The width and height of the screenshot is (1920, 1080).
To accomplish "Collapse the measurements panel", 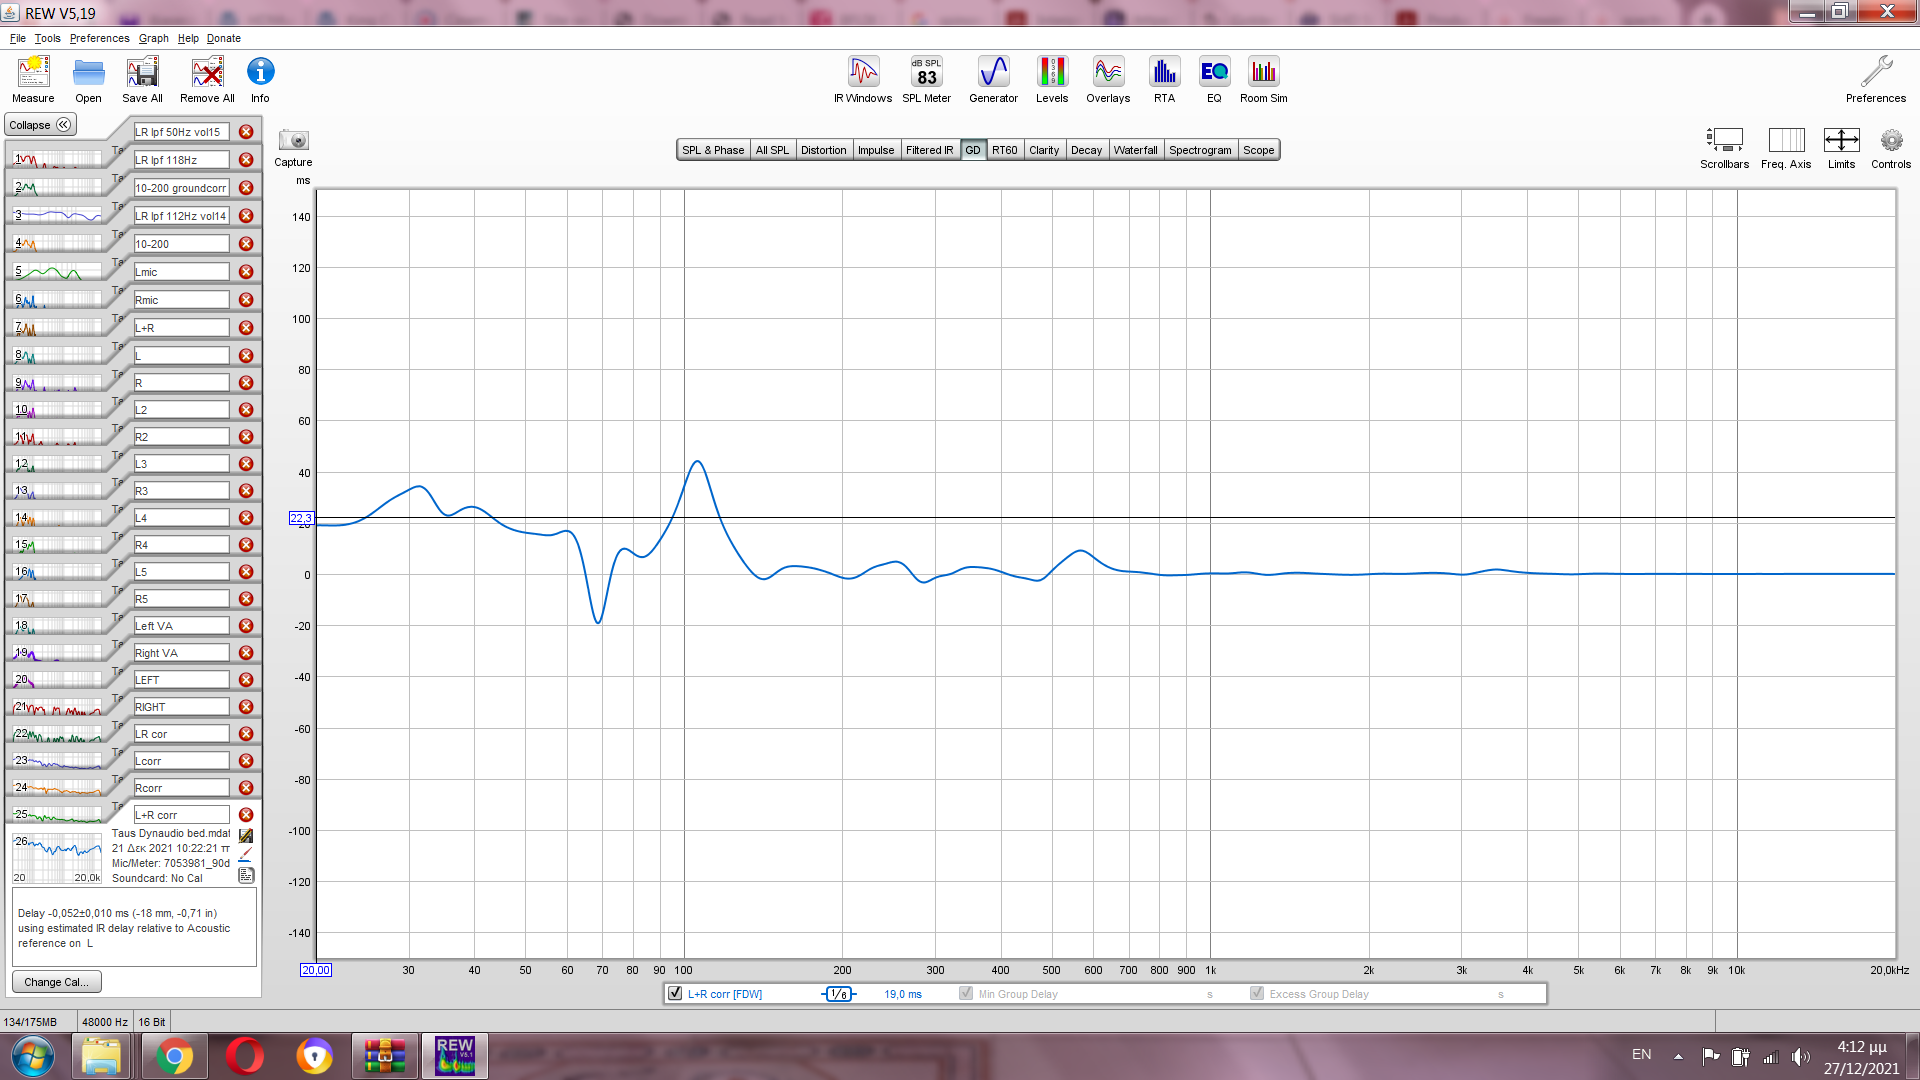I will (x=40, y=125).
